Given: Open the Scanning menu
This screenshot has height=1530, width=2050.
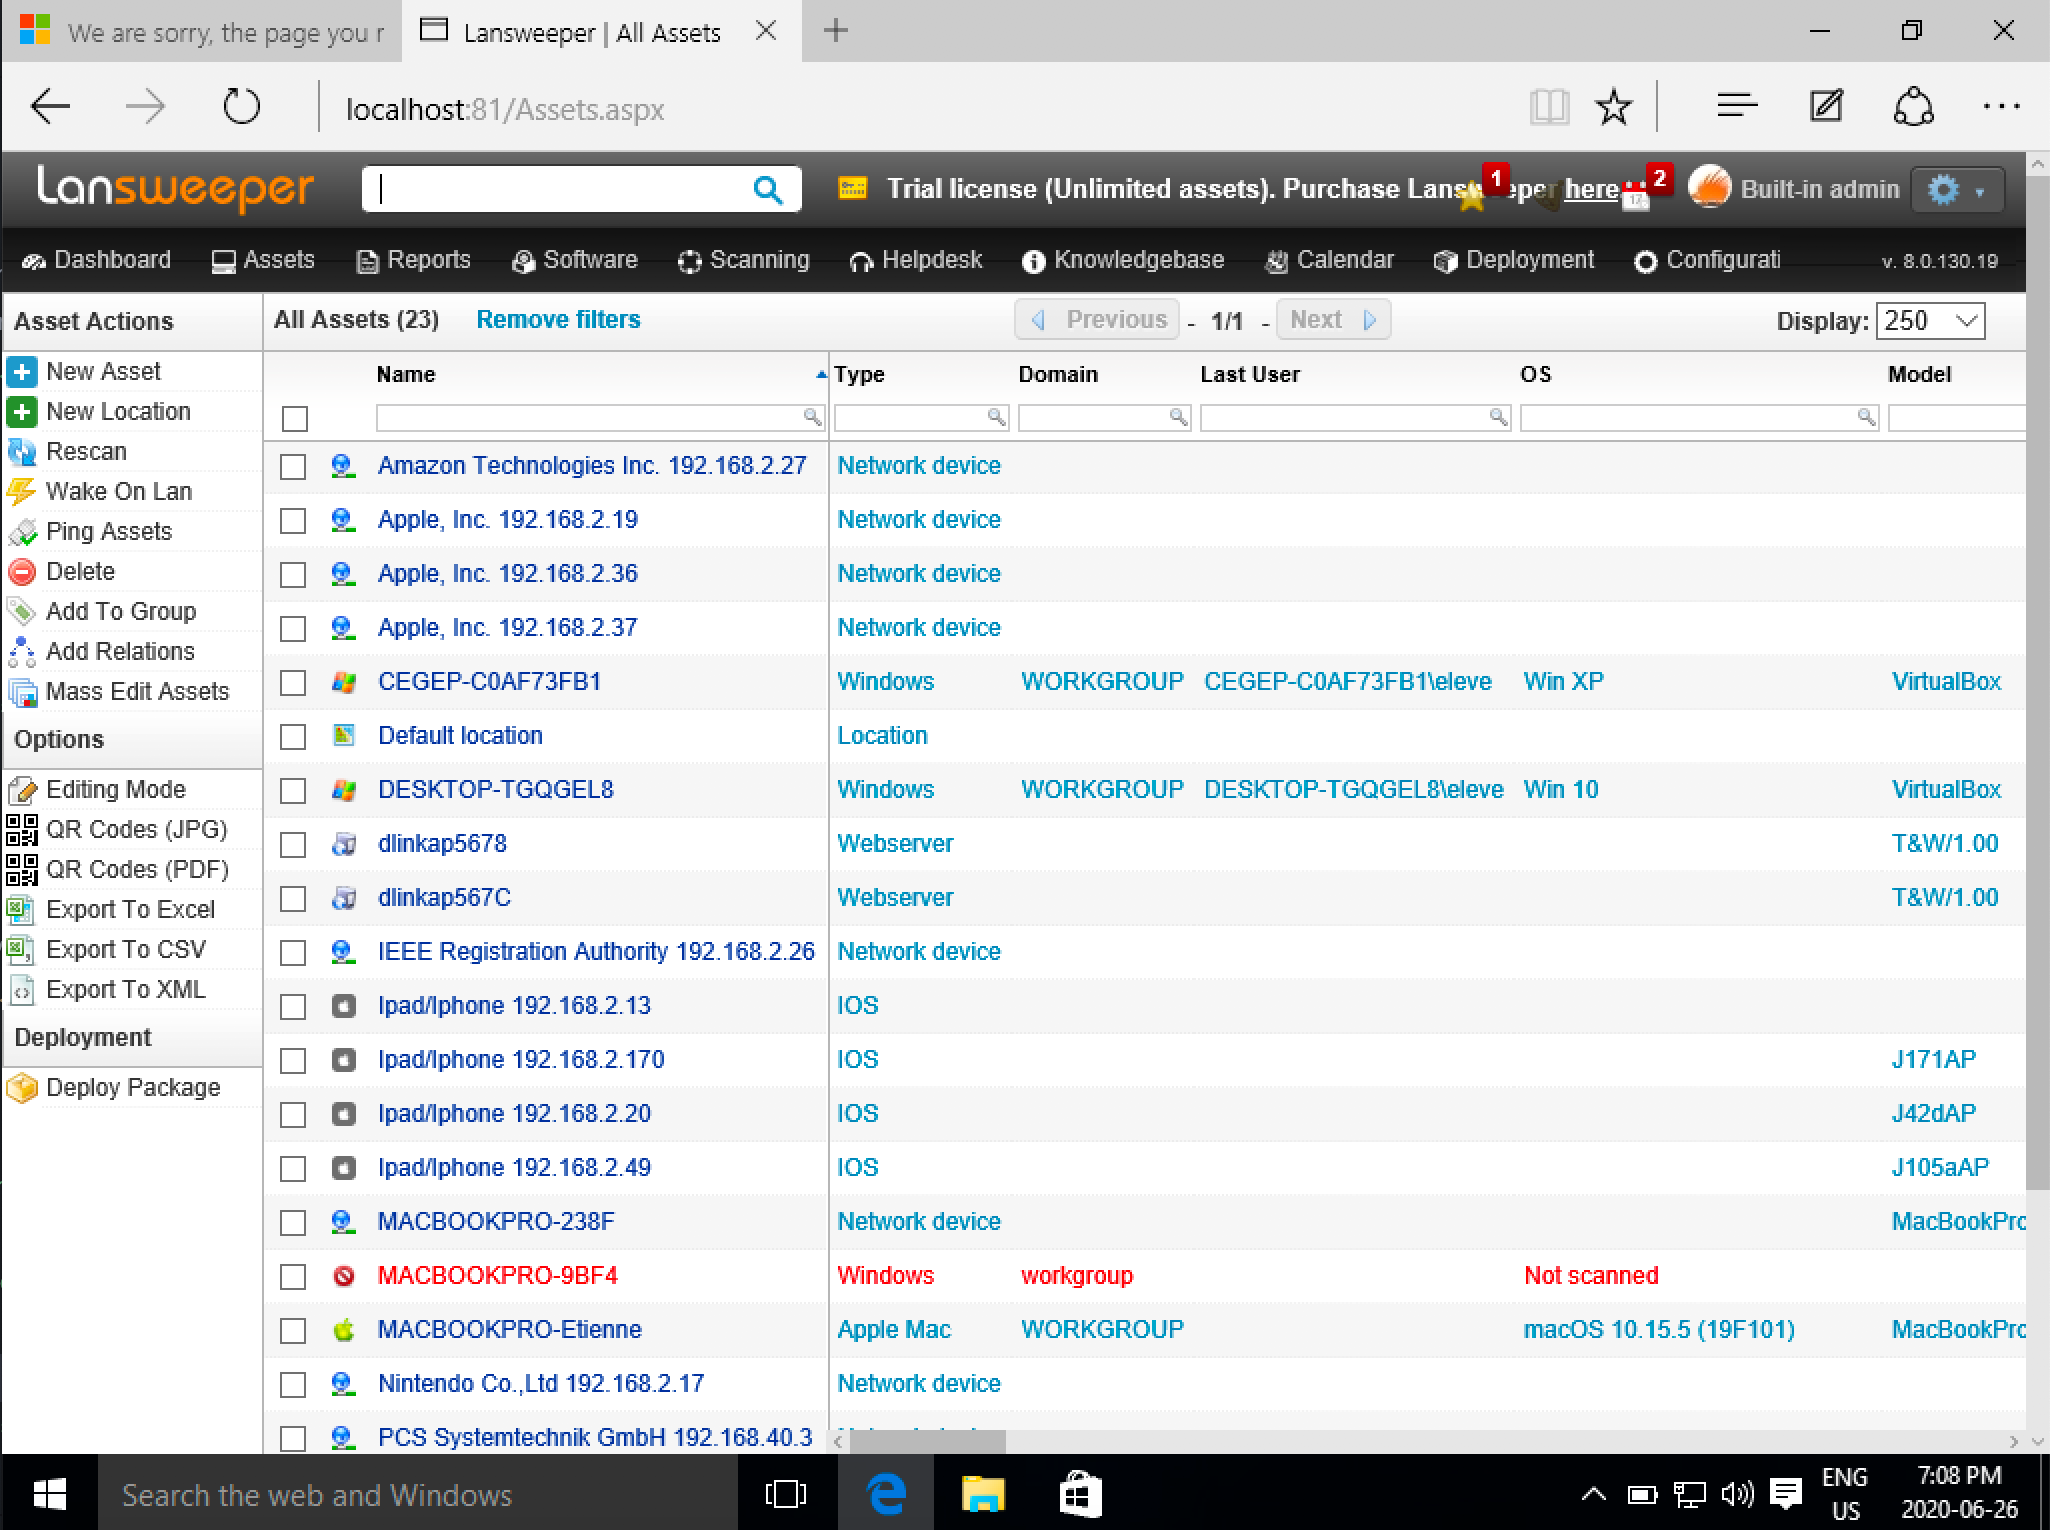Looking at the screenshot, I should click(x=743, y=260).
